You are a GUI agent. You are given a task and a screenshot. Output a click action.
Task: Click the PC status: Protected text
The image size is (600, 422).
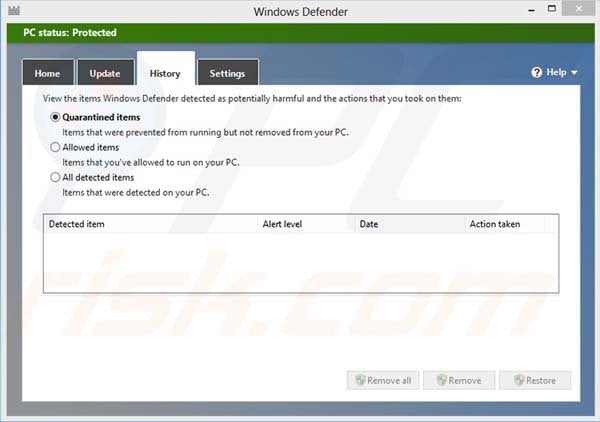tap(70, 33)
